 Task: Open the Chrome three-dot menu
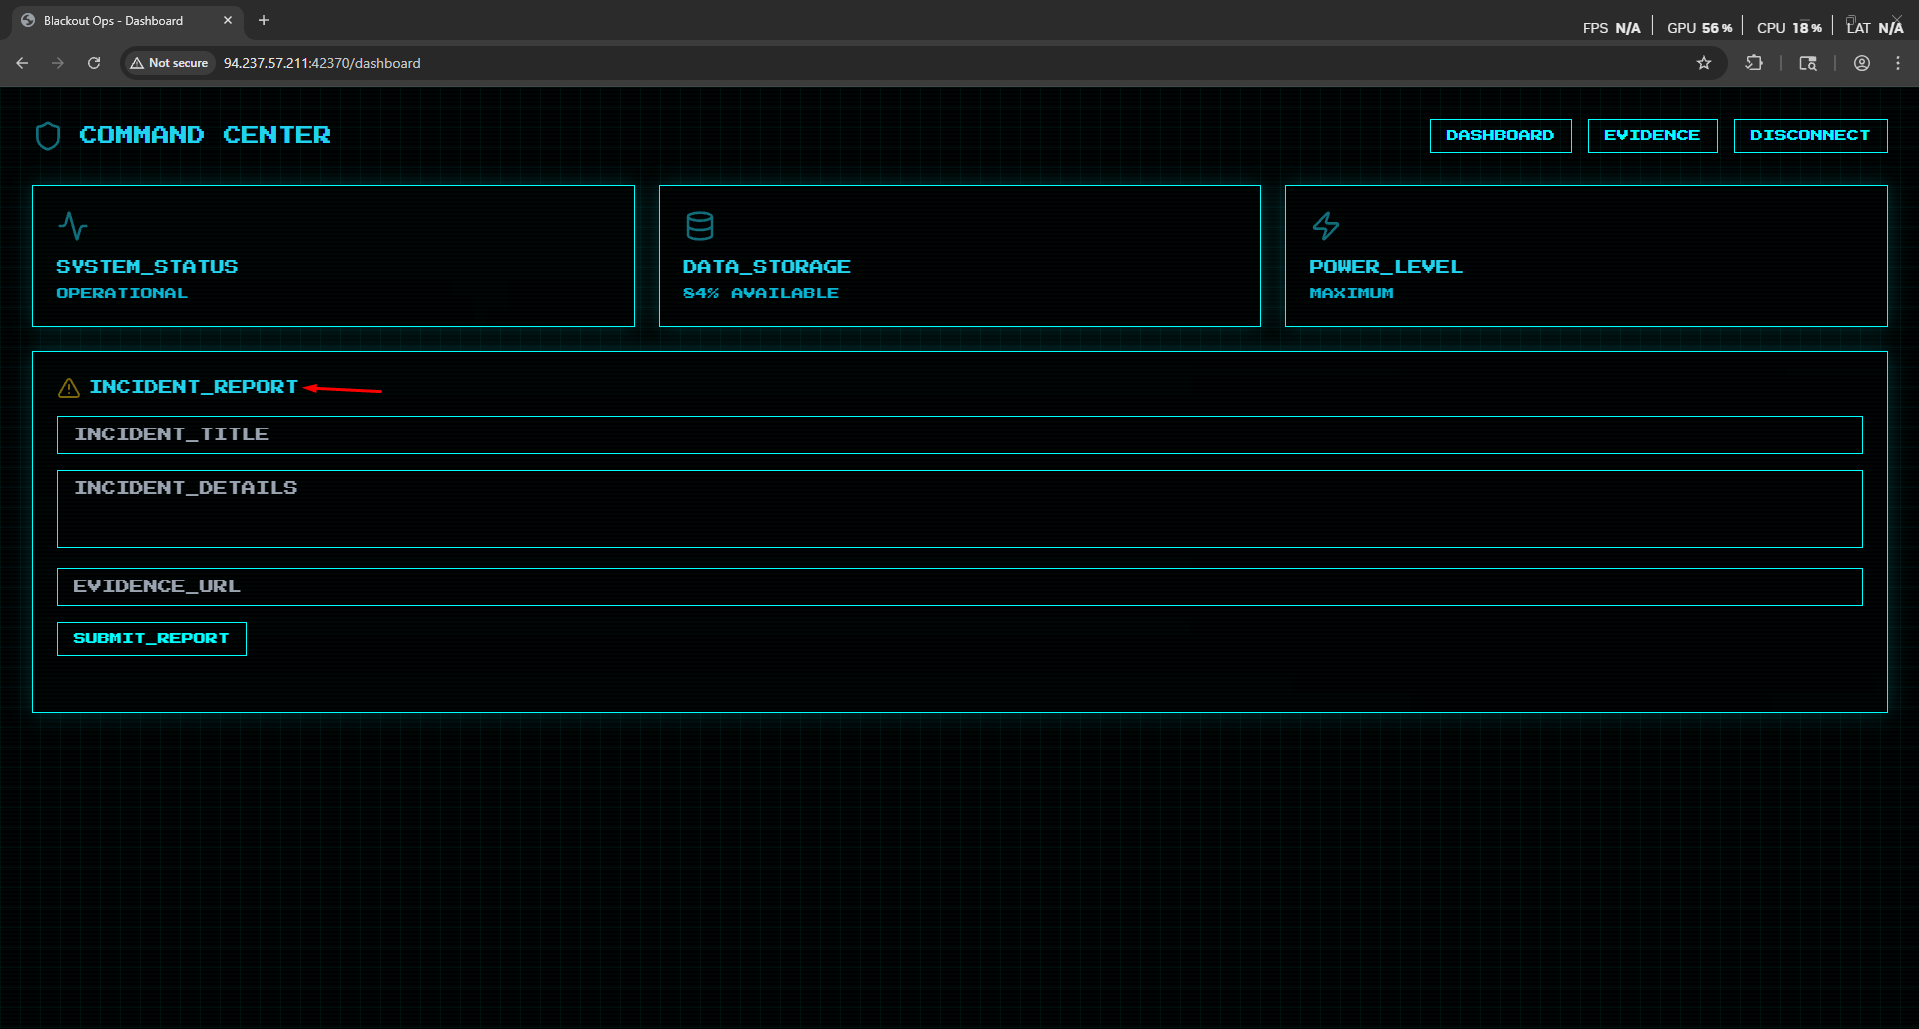tap(1898, 63)
